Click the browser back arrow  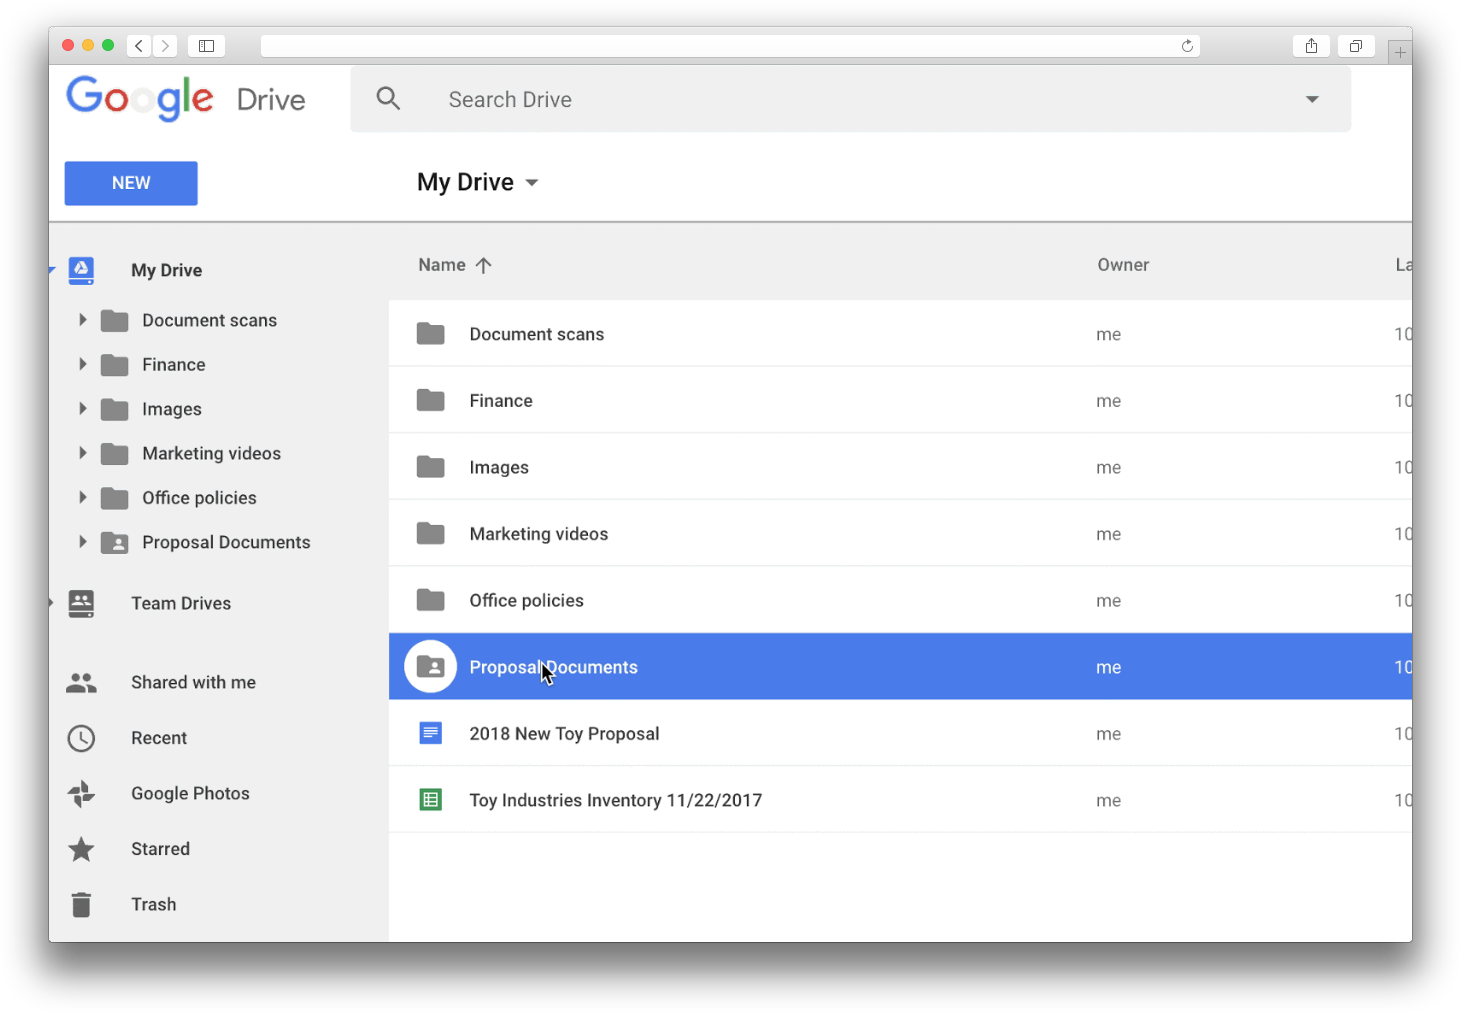[139, 46]
